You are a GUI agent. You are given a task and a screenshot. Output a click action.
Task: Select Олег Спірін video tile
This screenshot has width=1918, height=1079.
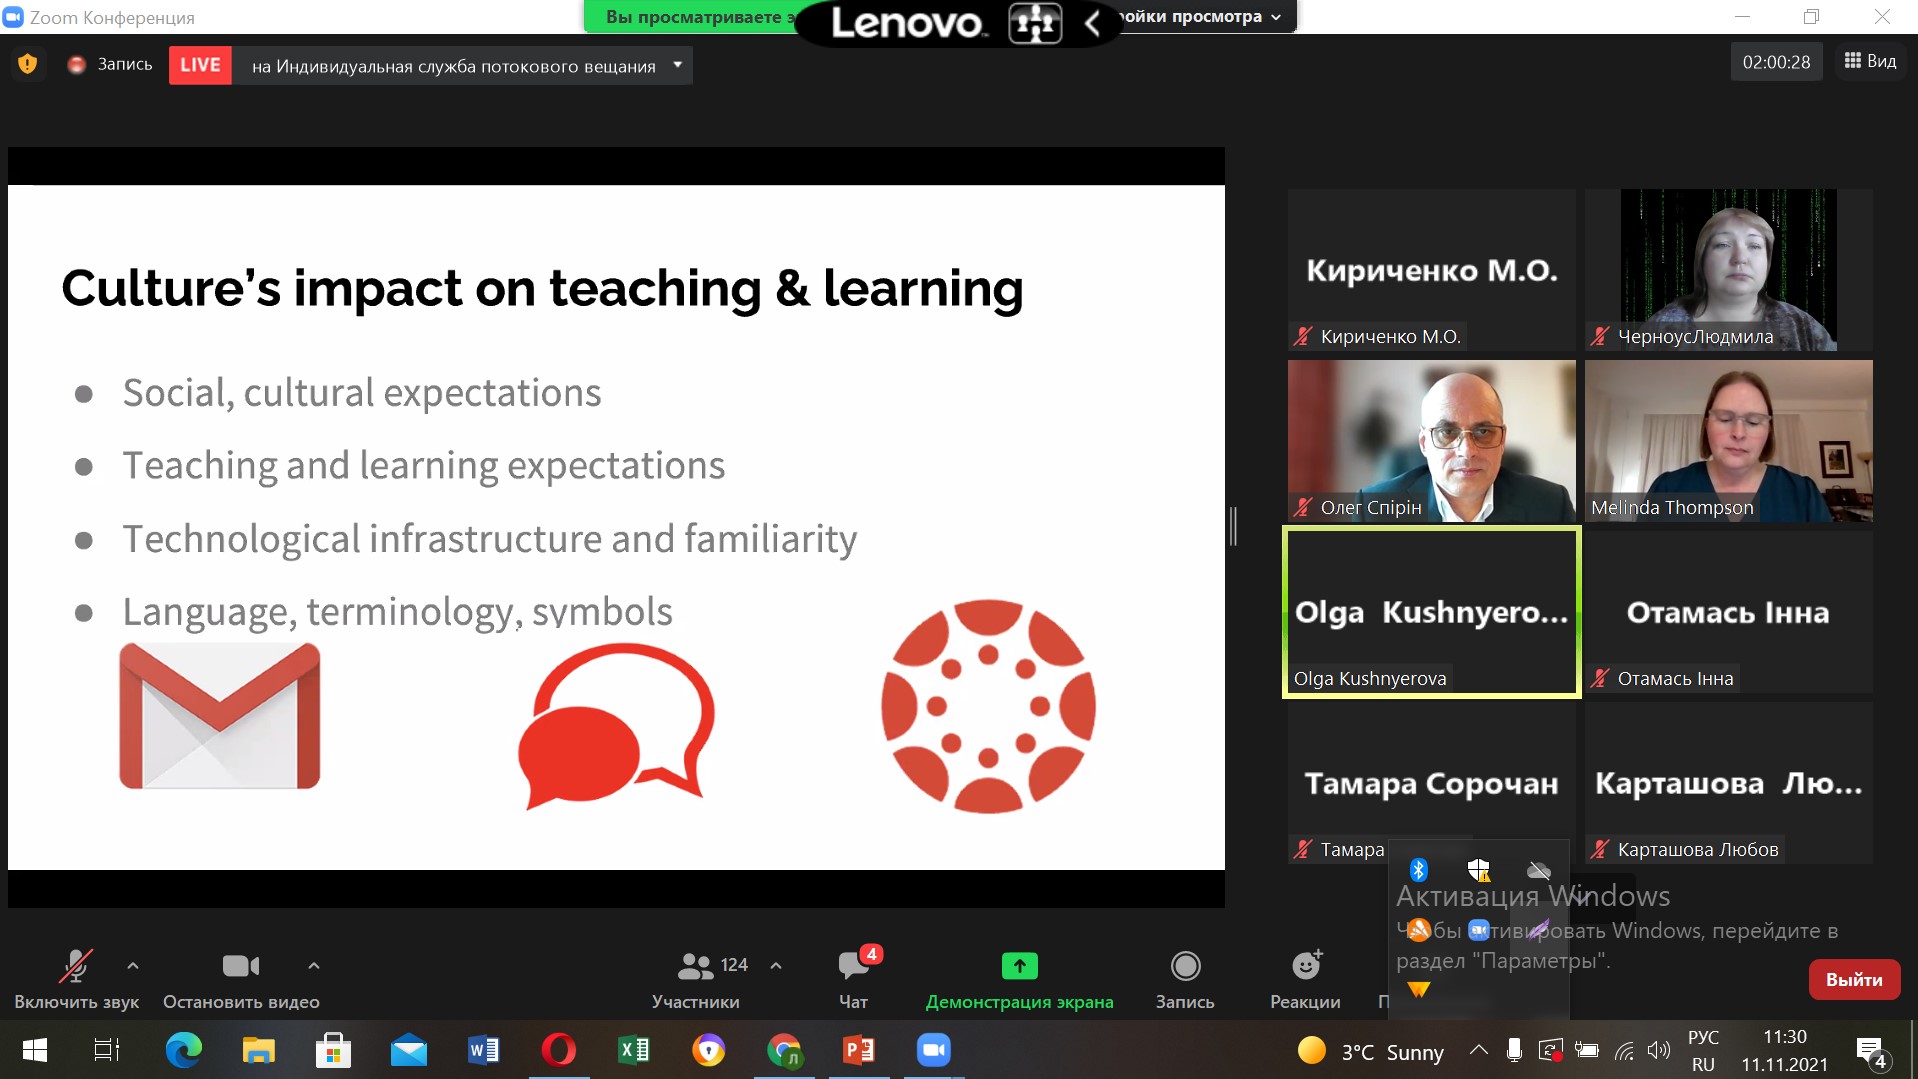pyautogui.click(x=1431, y=441)
